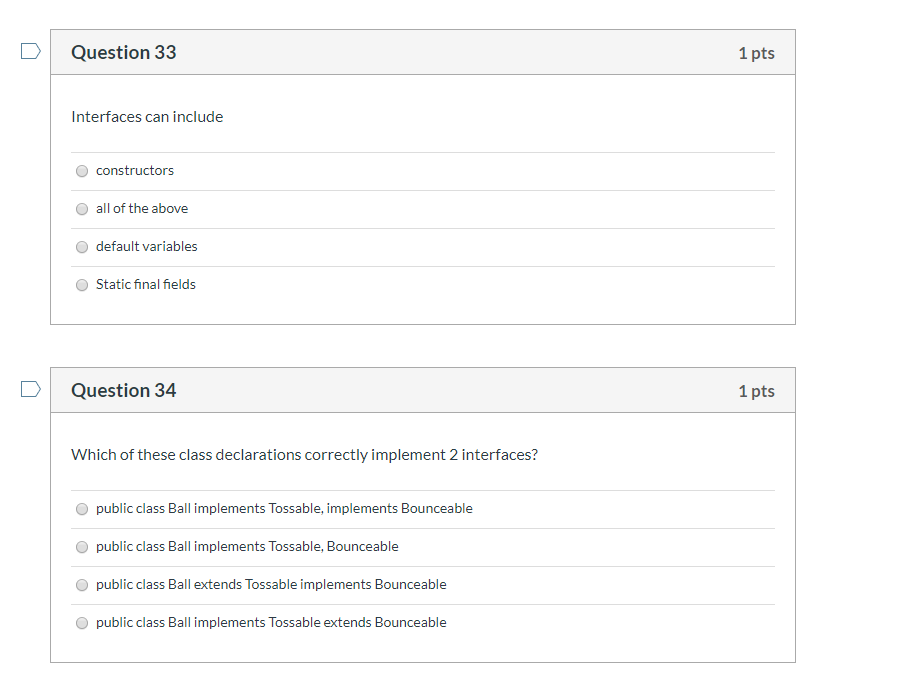The image size is (921, 676).
Task: Click the Question 34 header title
Action: click(123, 391)
